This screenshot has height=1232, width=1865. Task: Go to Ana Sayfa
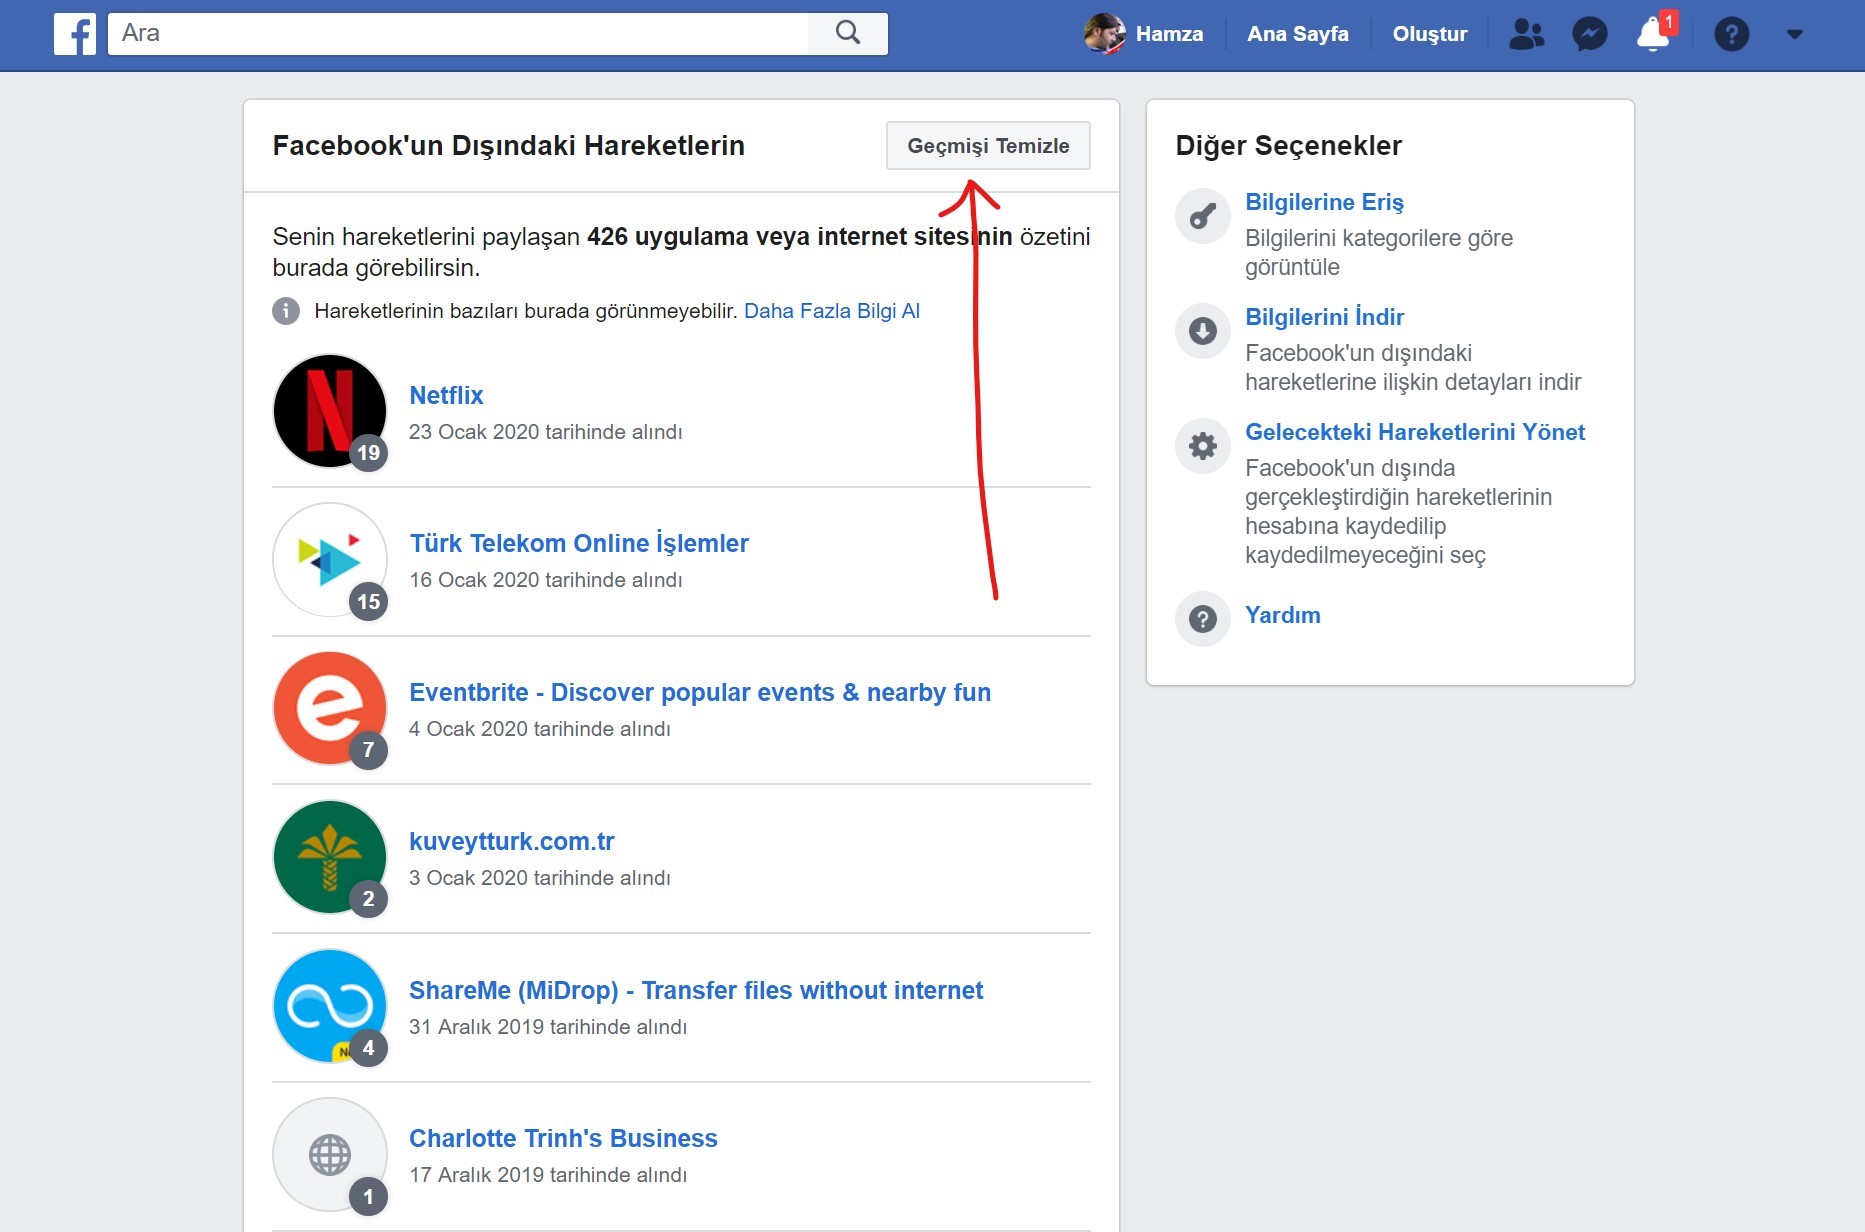(x=1297, y=34)
